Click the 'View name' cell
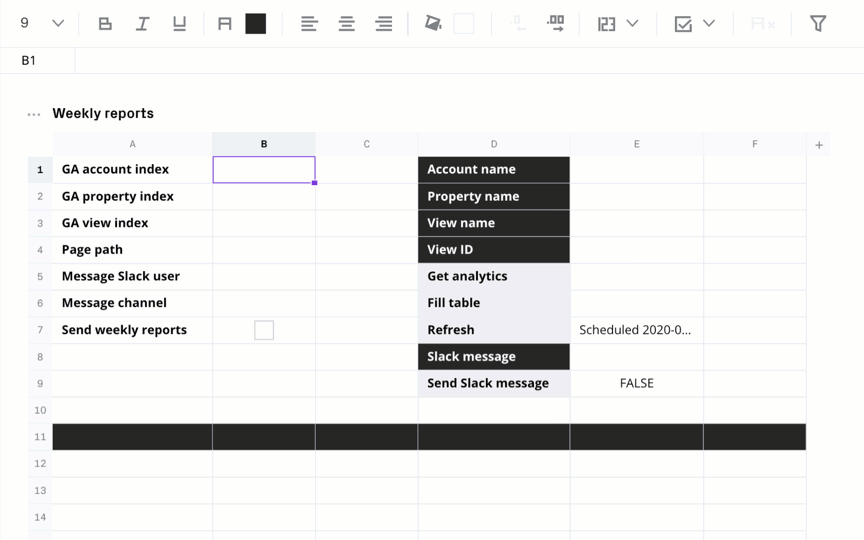864x540 pixels. tap(494, 223)
